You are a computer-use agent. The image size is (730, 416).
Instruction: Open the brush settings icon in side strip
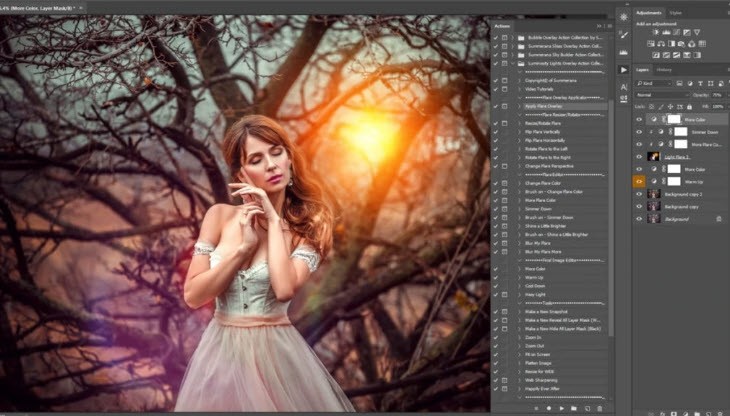tap(623, 34)
